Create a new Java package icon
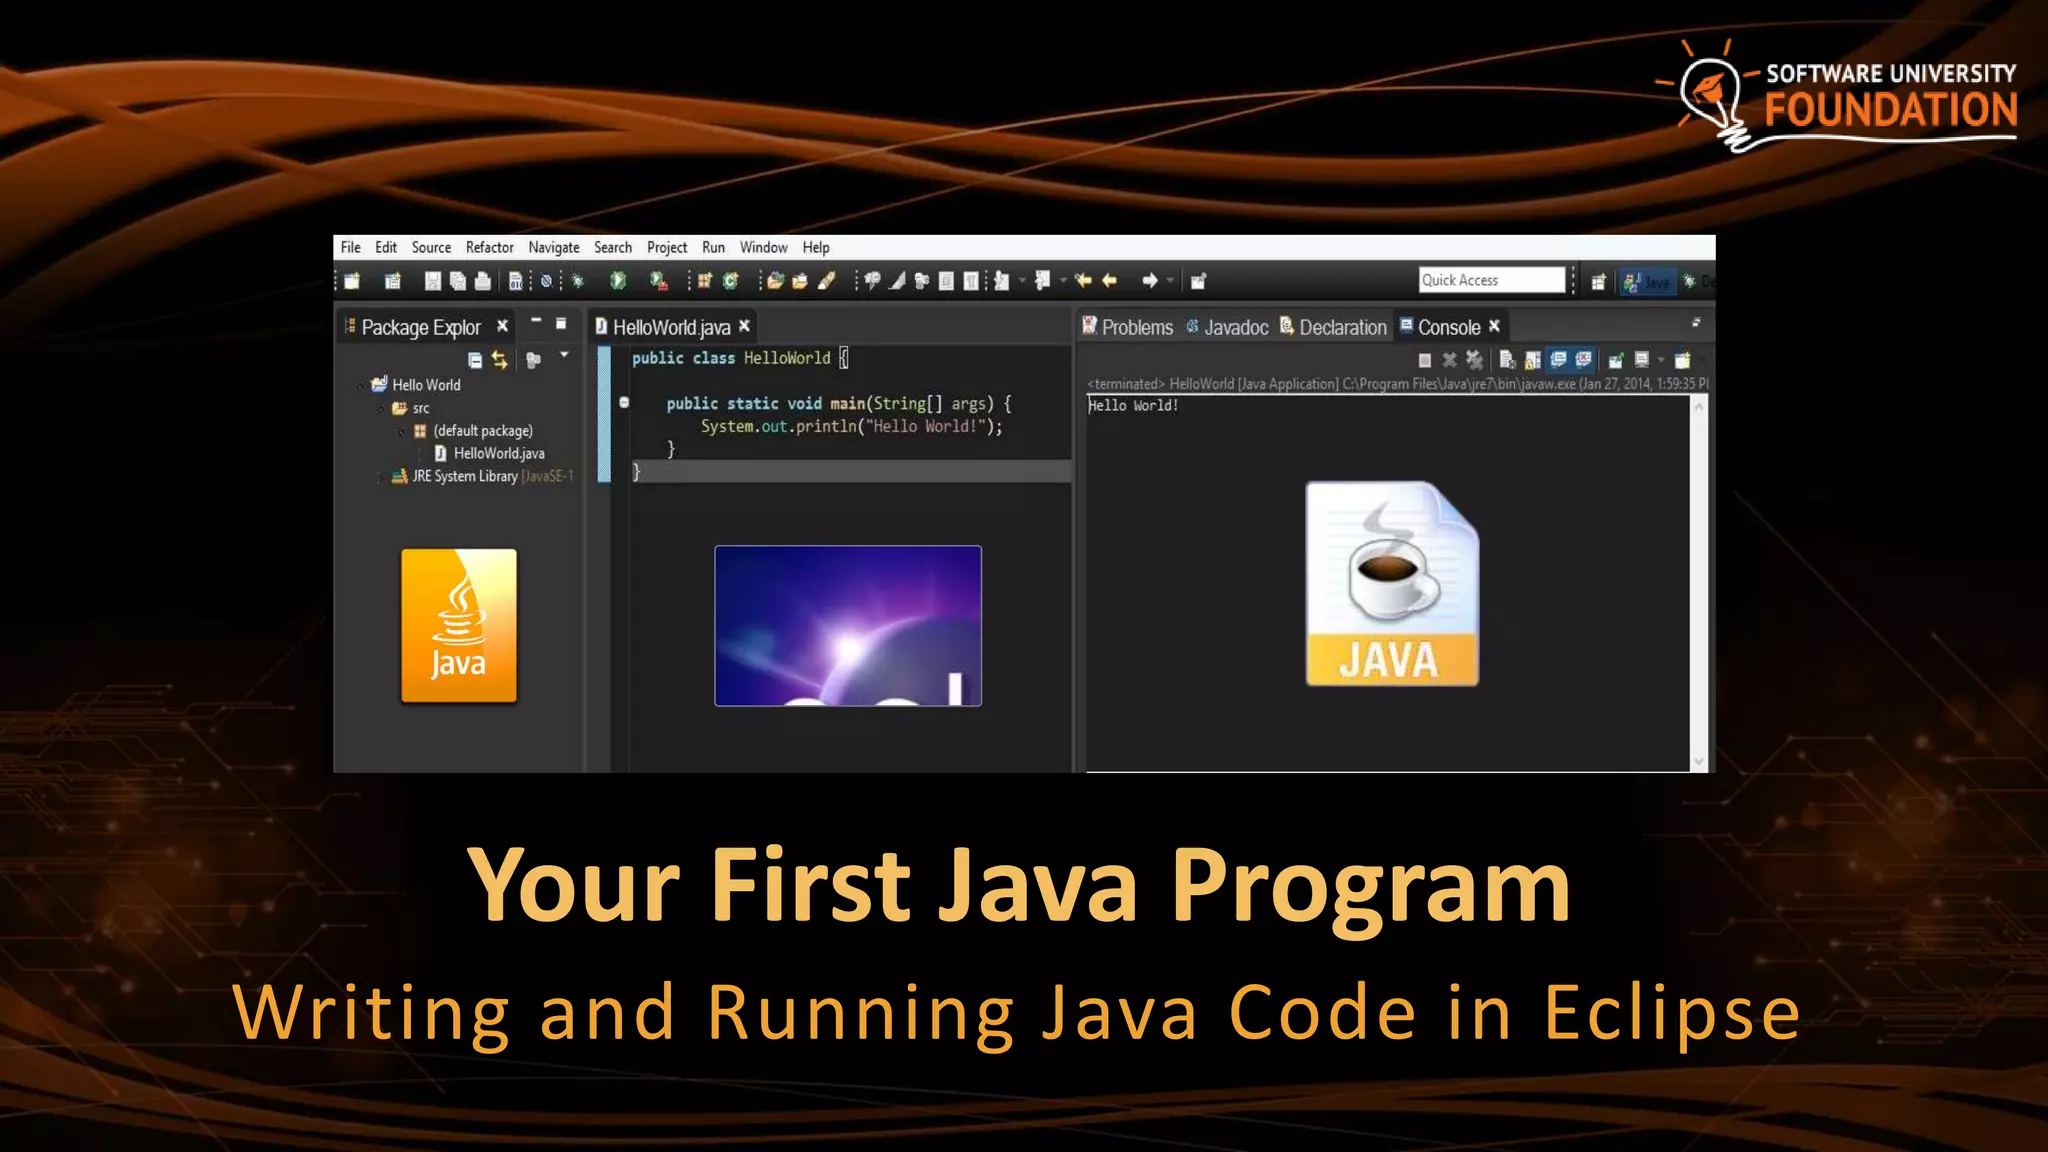This screenshot has height=1152, width=2048. click(x=705, y=281)
